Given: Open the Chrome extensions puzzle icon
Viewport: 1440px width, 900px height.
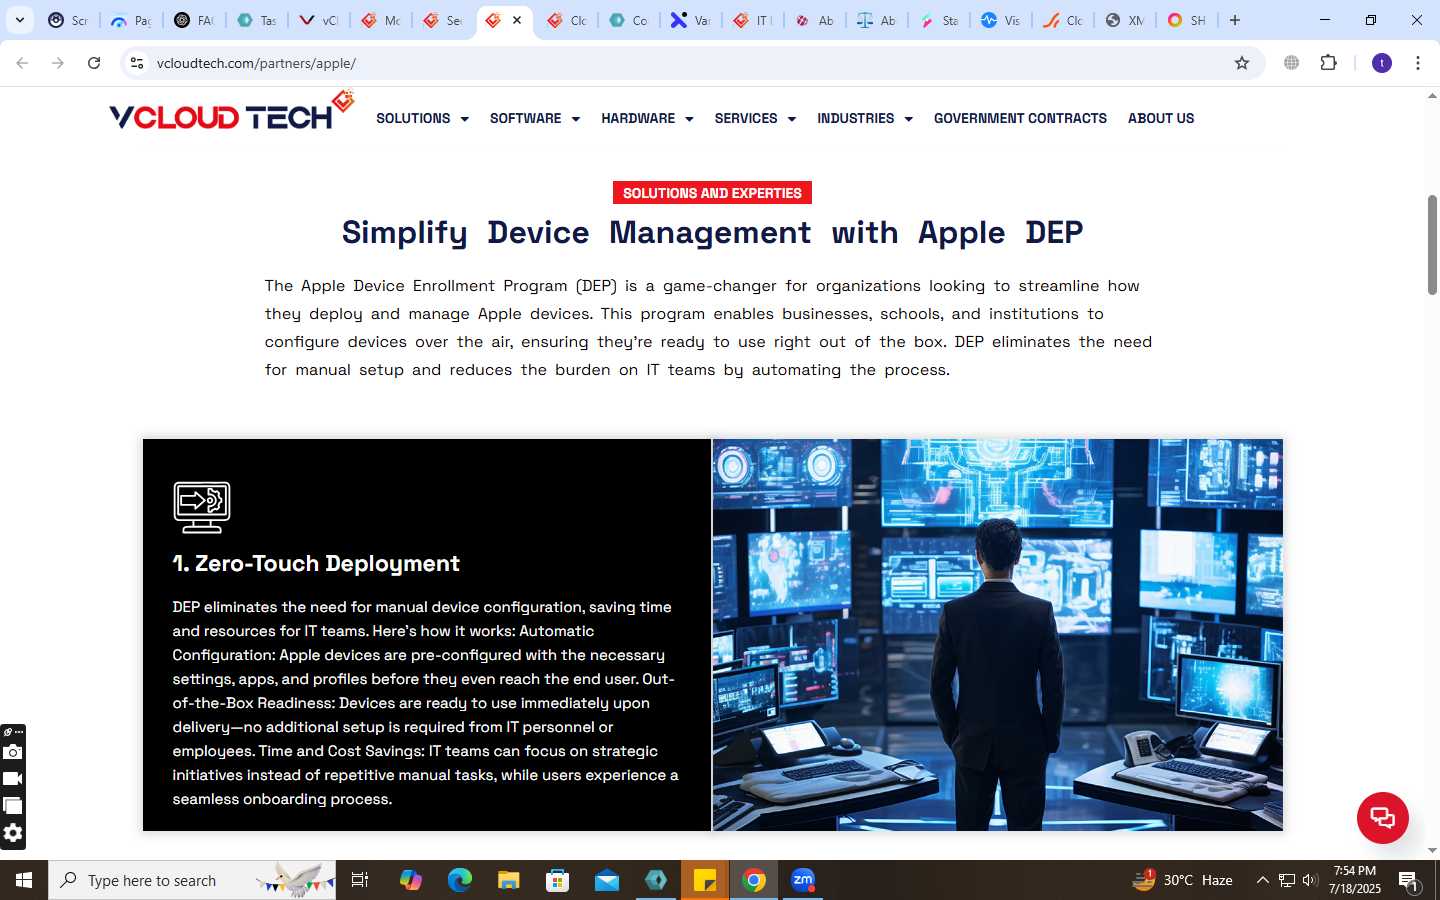Looking at the screenshot, I should 1328,63.
